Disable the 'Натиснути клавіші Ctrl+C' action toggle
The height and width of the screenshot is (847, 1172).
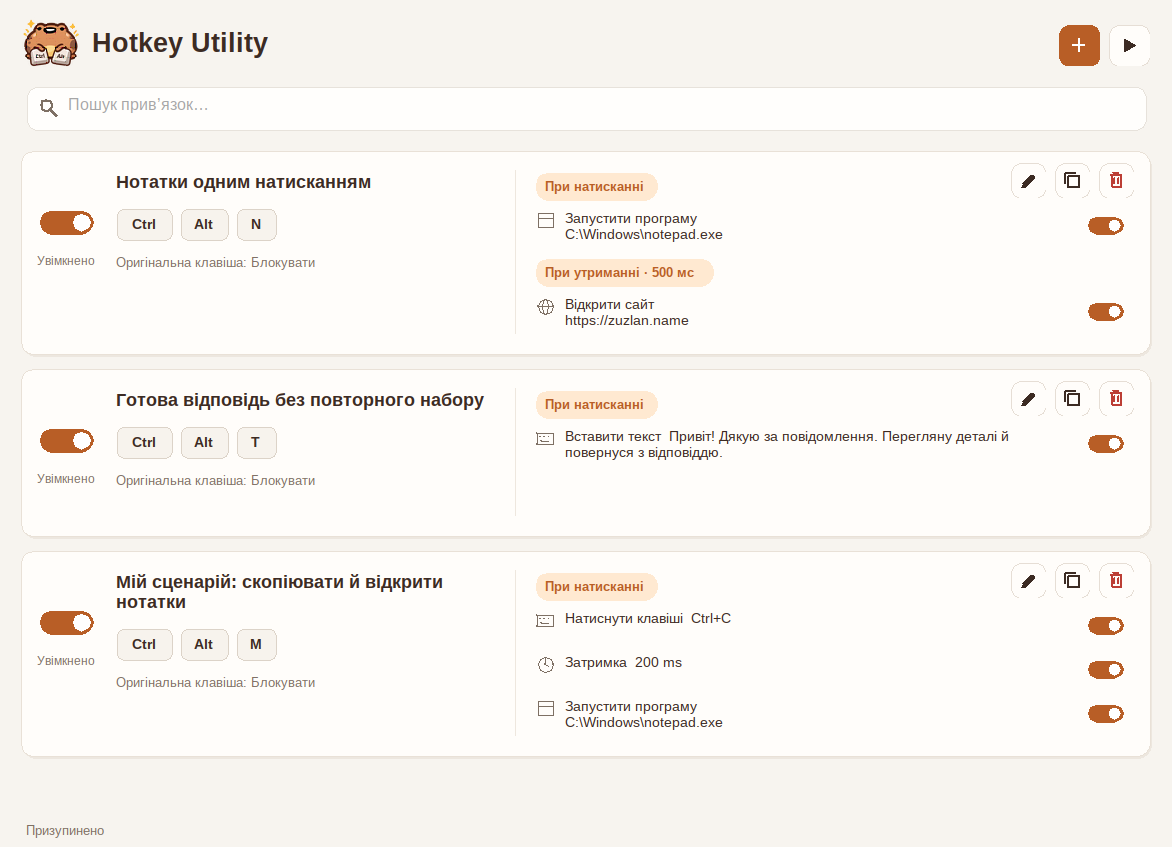click(x=1105, y=626)
